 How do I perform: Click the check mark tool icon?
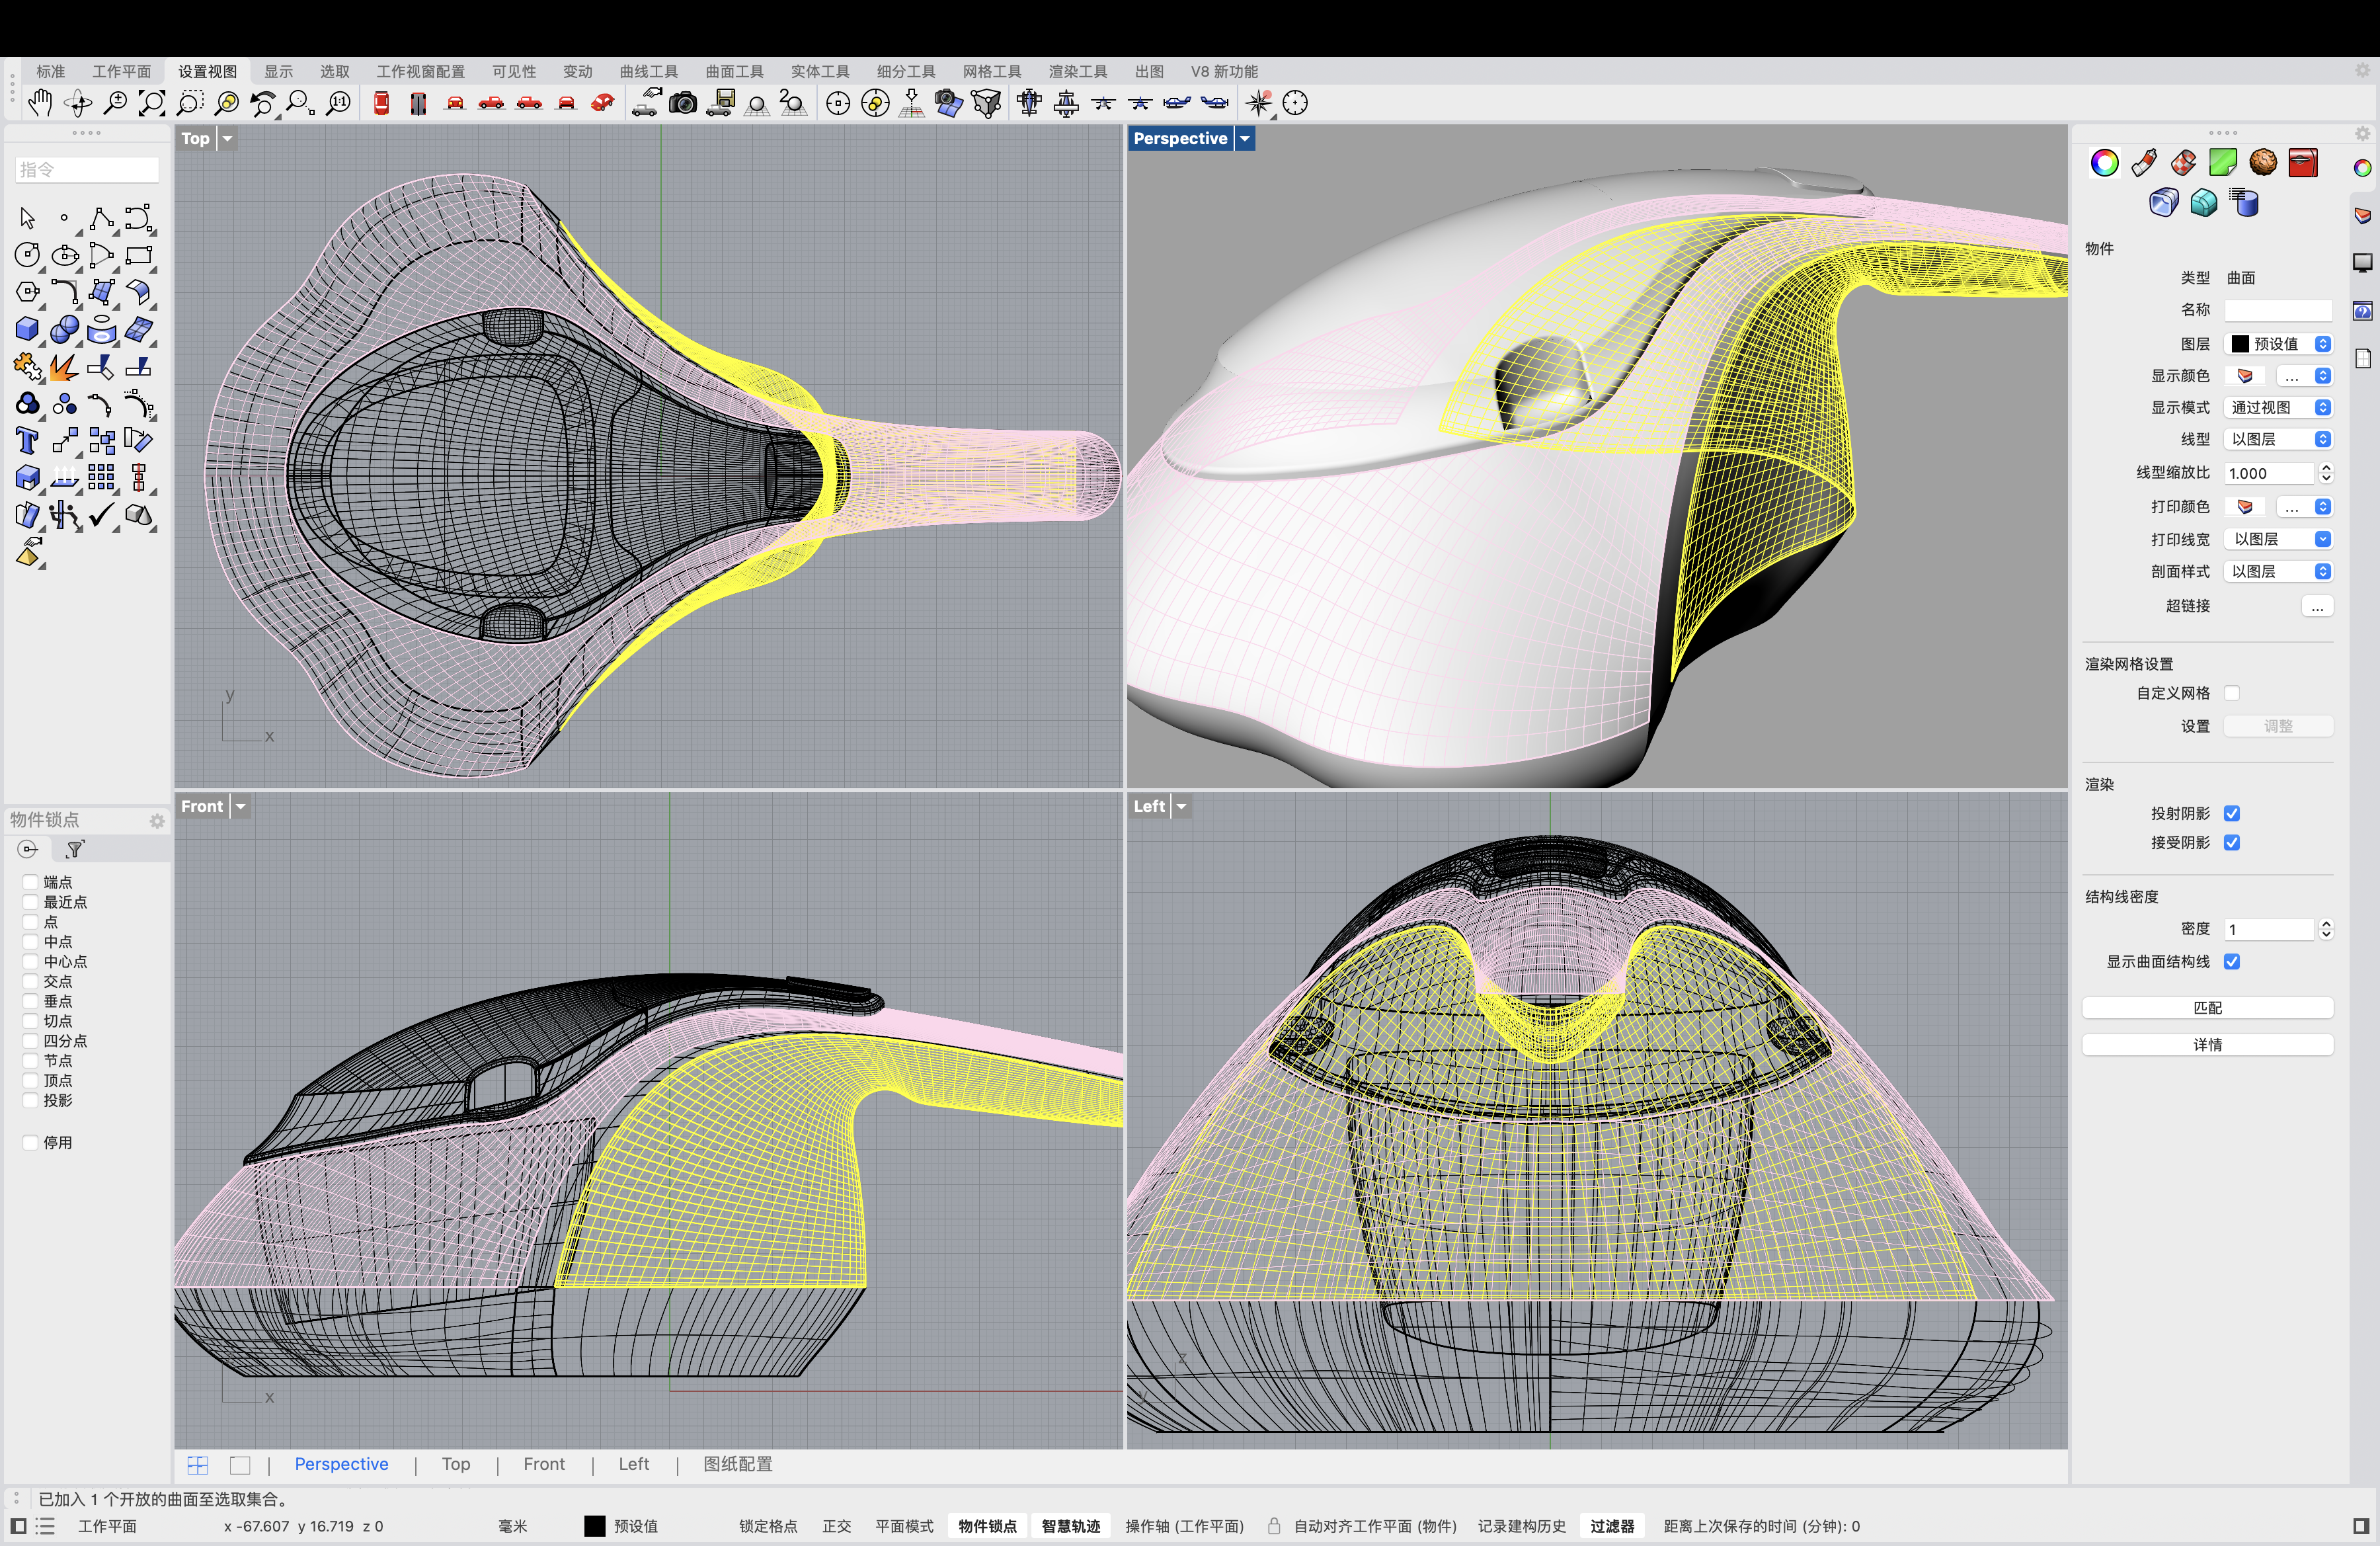[101, 515]
